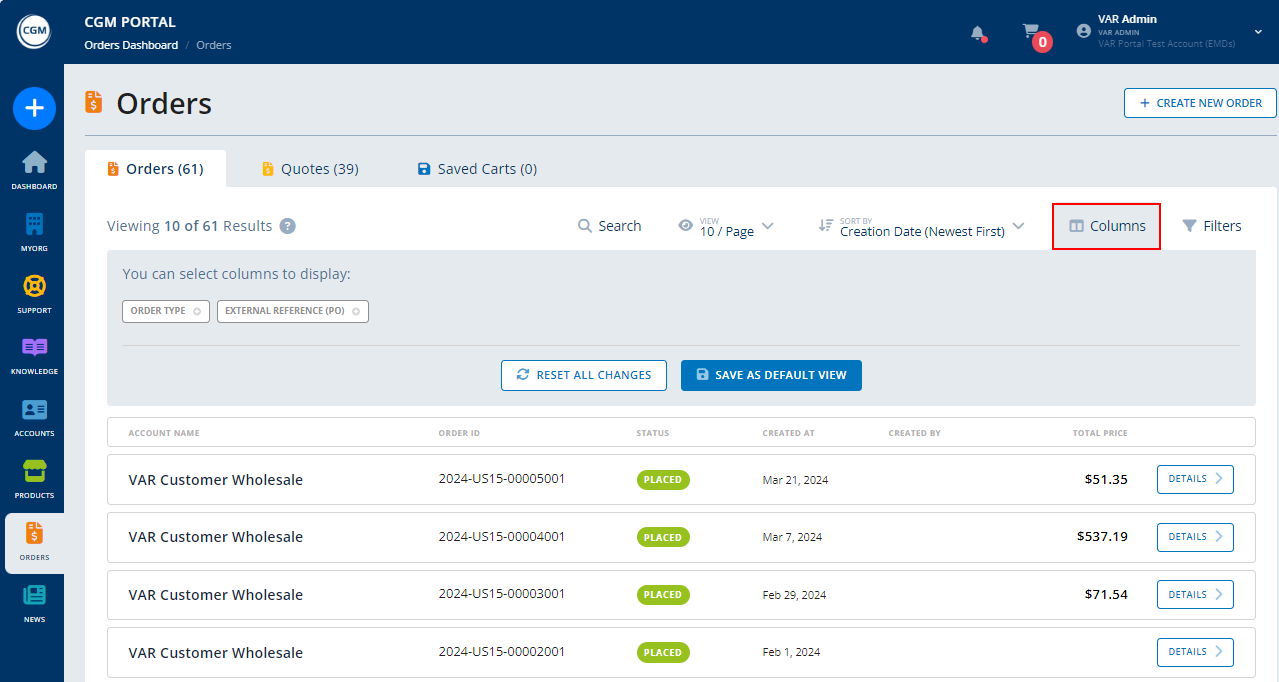Screen dimensions: 1279x682
Task: Open the notifications bell
Action: tap(978, 33)
